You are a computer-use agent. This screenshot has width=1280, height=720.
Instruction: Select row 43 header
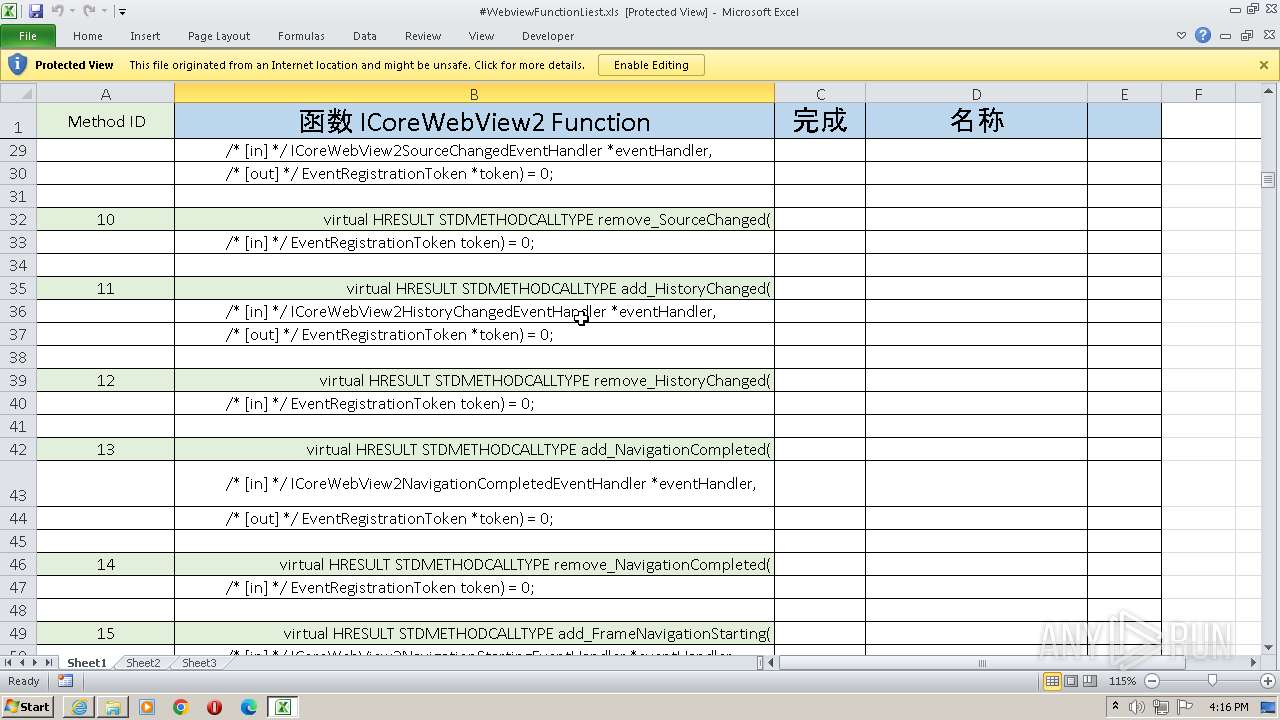(18, 484)
